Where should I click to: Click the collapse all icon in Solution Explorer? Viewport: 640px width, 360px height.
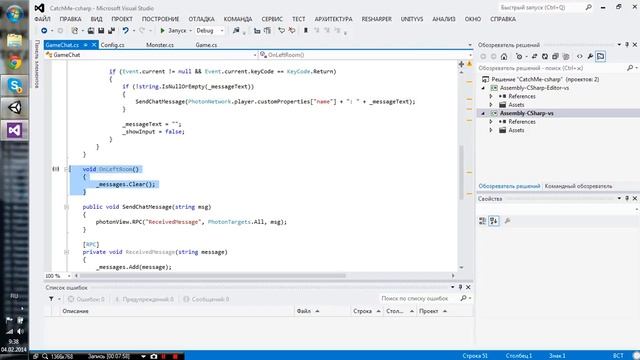[555, 56]
